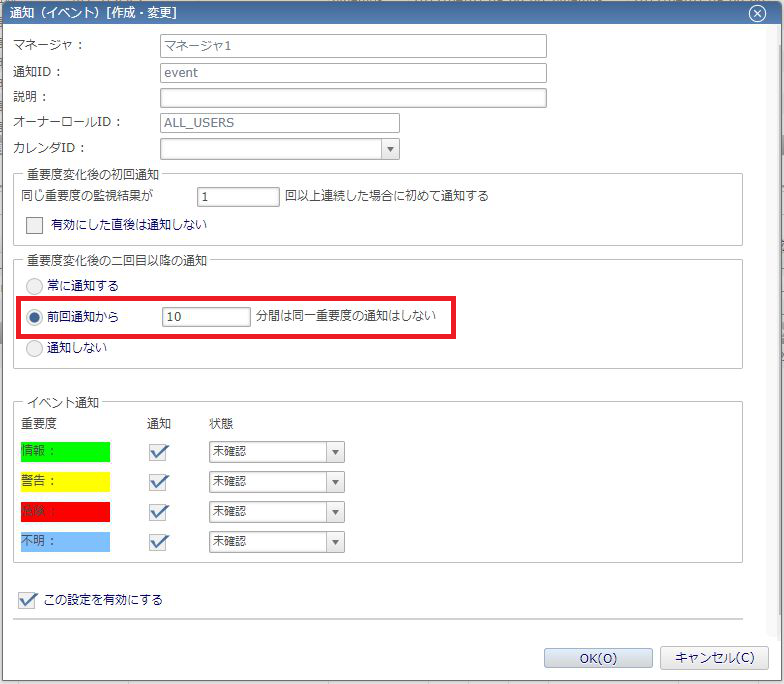Click 分間は同一重要度の通知はしない text

click(346, 316)
